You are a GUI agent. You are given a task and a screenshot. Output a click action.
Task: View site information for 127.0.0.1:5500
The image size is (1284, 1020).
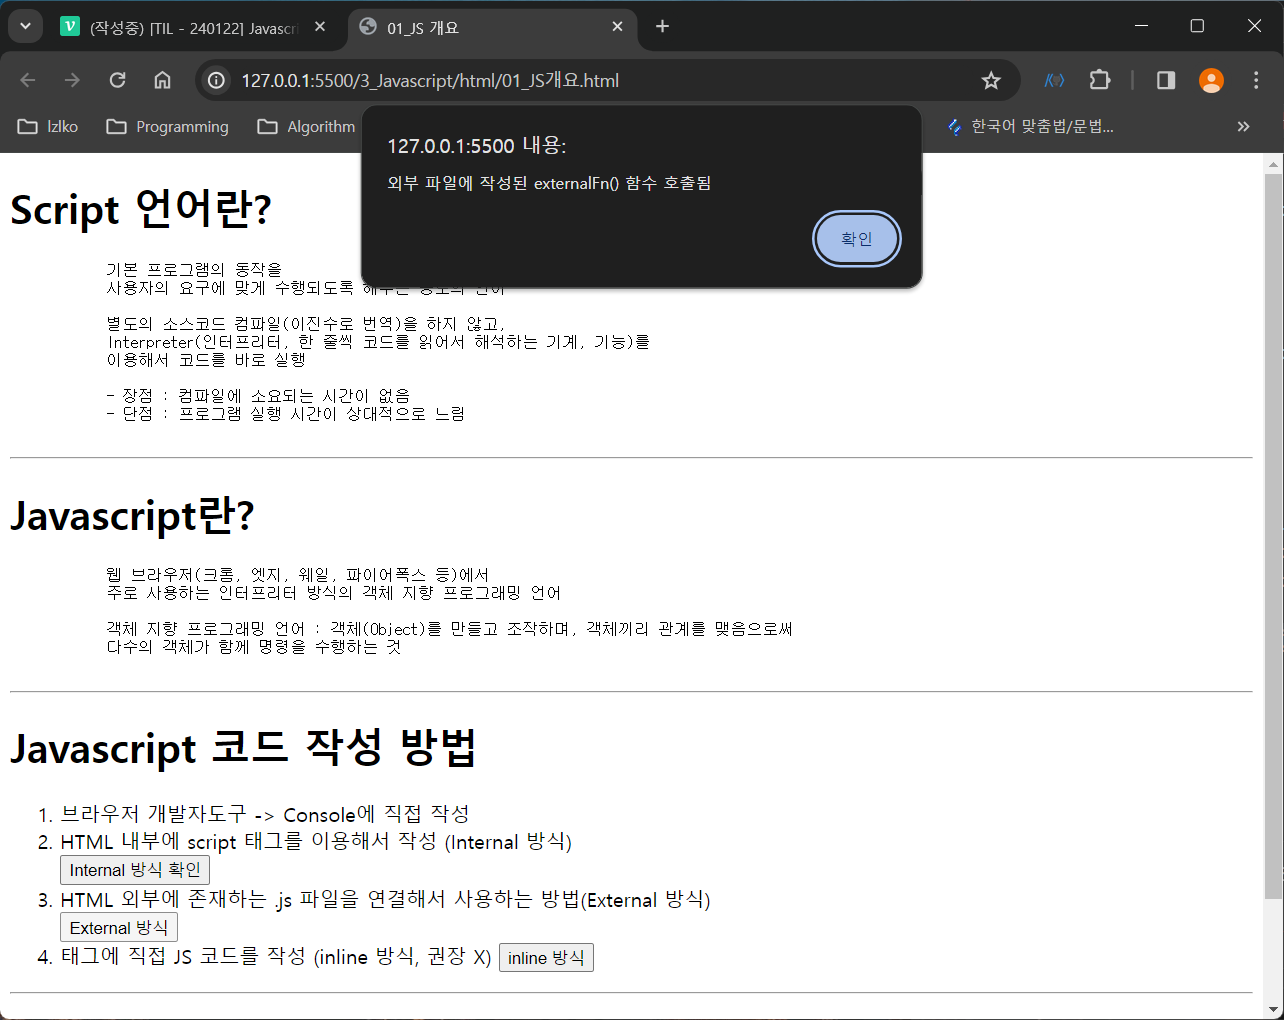[215, 80]
